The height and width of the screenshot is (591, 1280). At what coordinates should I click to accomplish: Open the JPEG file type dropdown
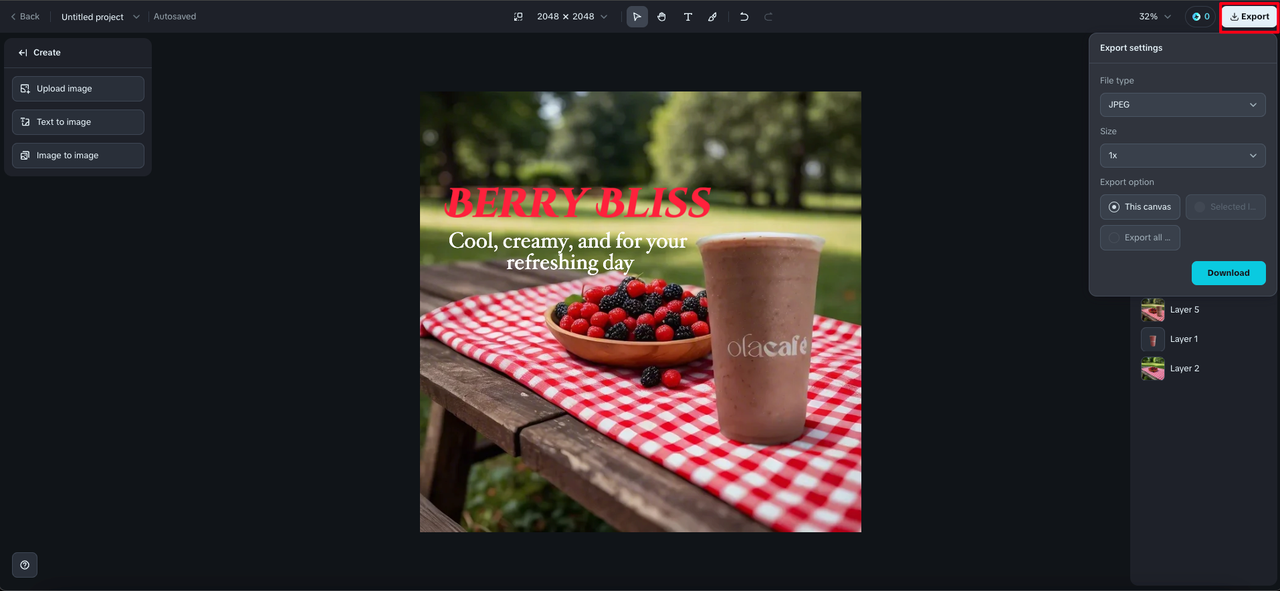[x=1182, y=105]
